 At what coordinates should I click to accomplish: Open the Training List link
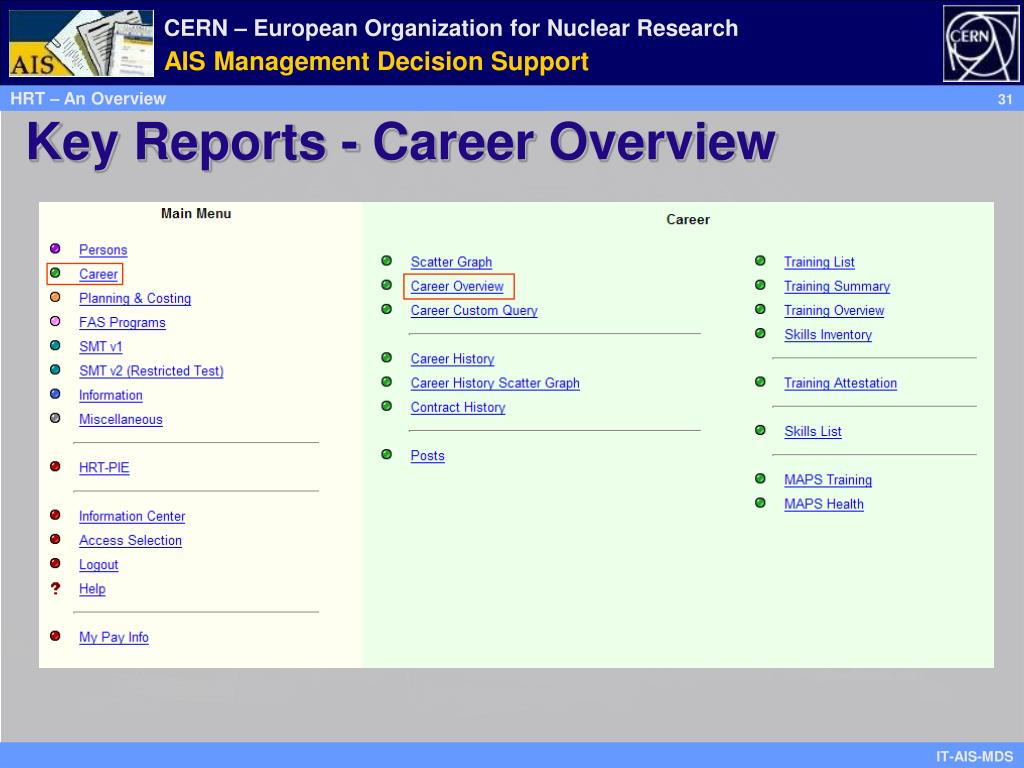click(x=820, y=262)
